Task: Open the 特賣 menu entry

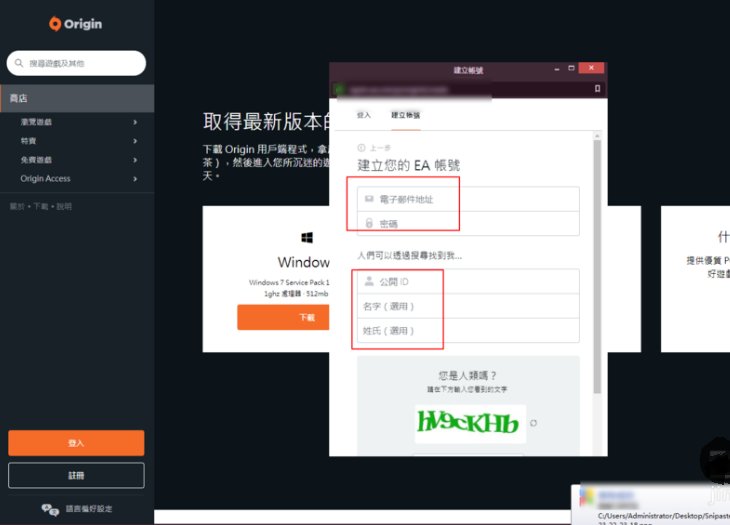Action: 28,141
